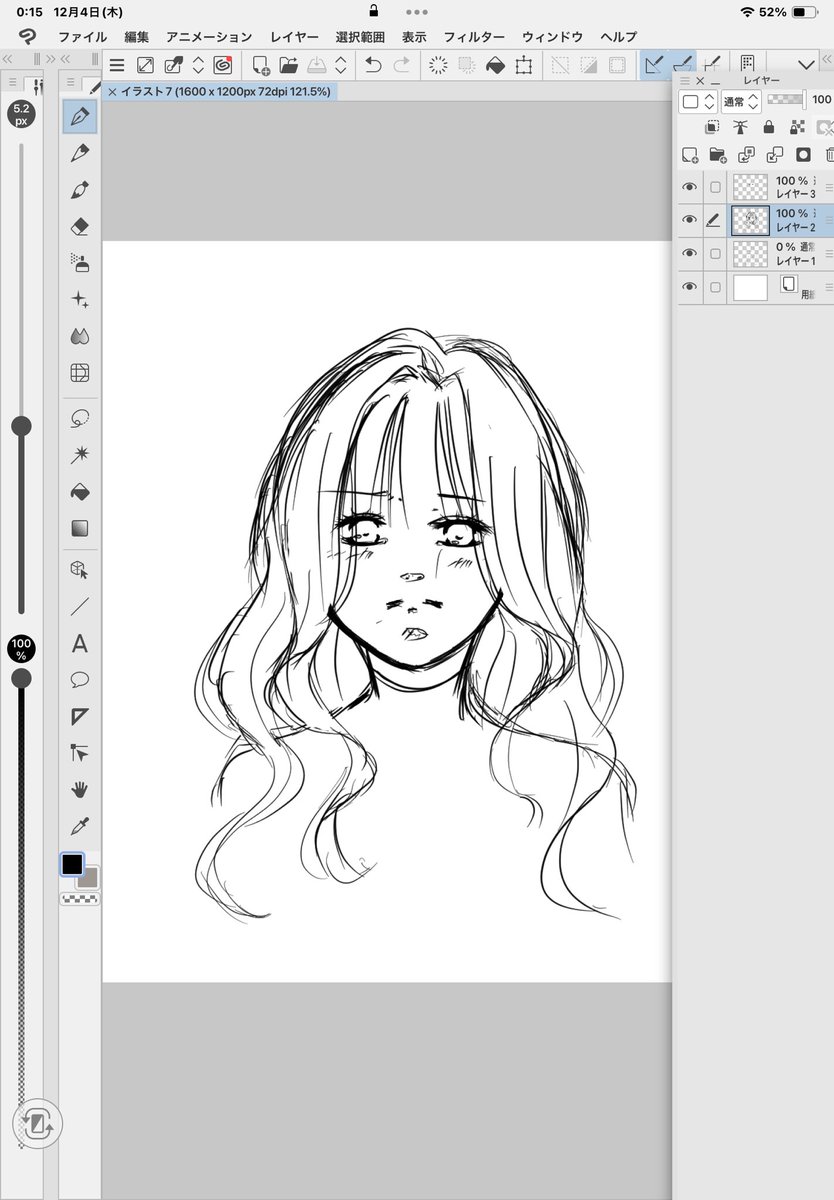Toggle visibility of レイヤー1
The width and height of the screenshot is (834, 1200).
coord(689,254)
